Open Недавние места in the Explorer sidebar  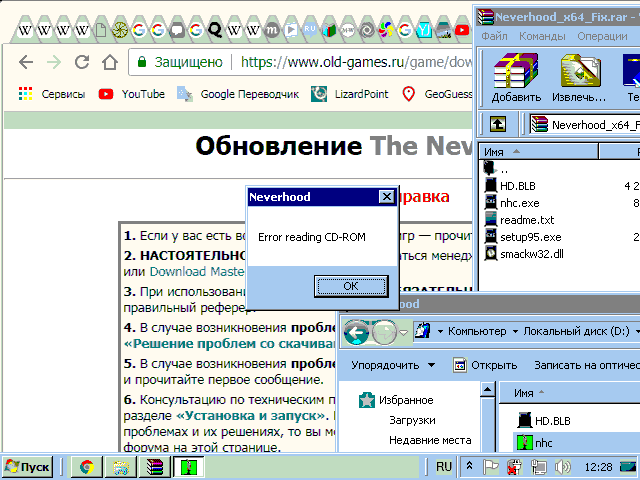coord(430,440)
